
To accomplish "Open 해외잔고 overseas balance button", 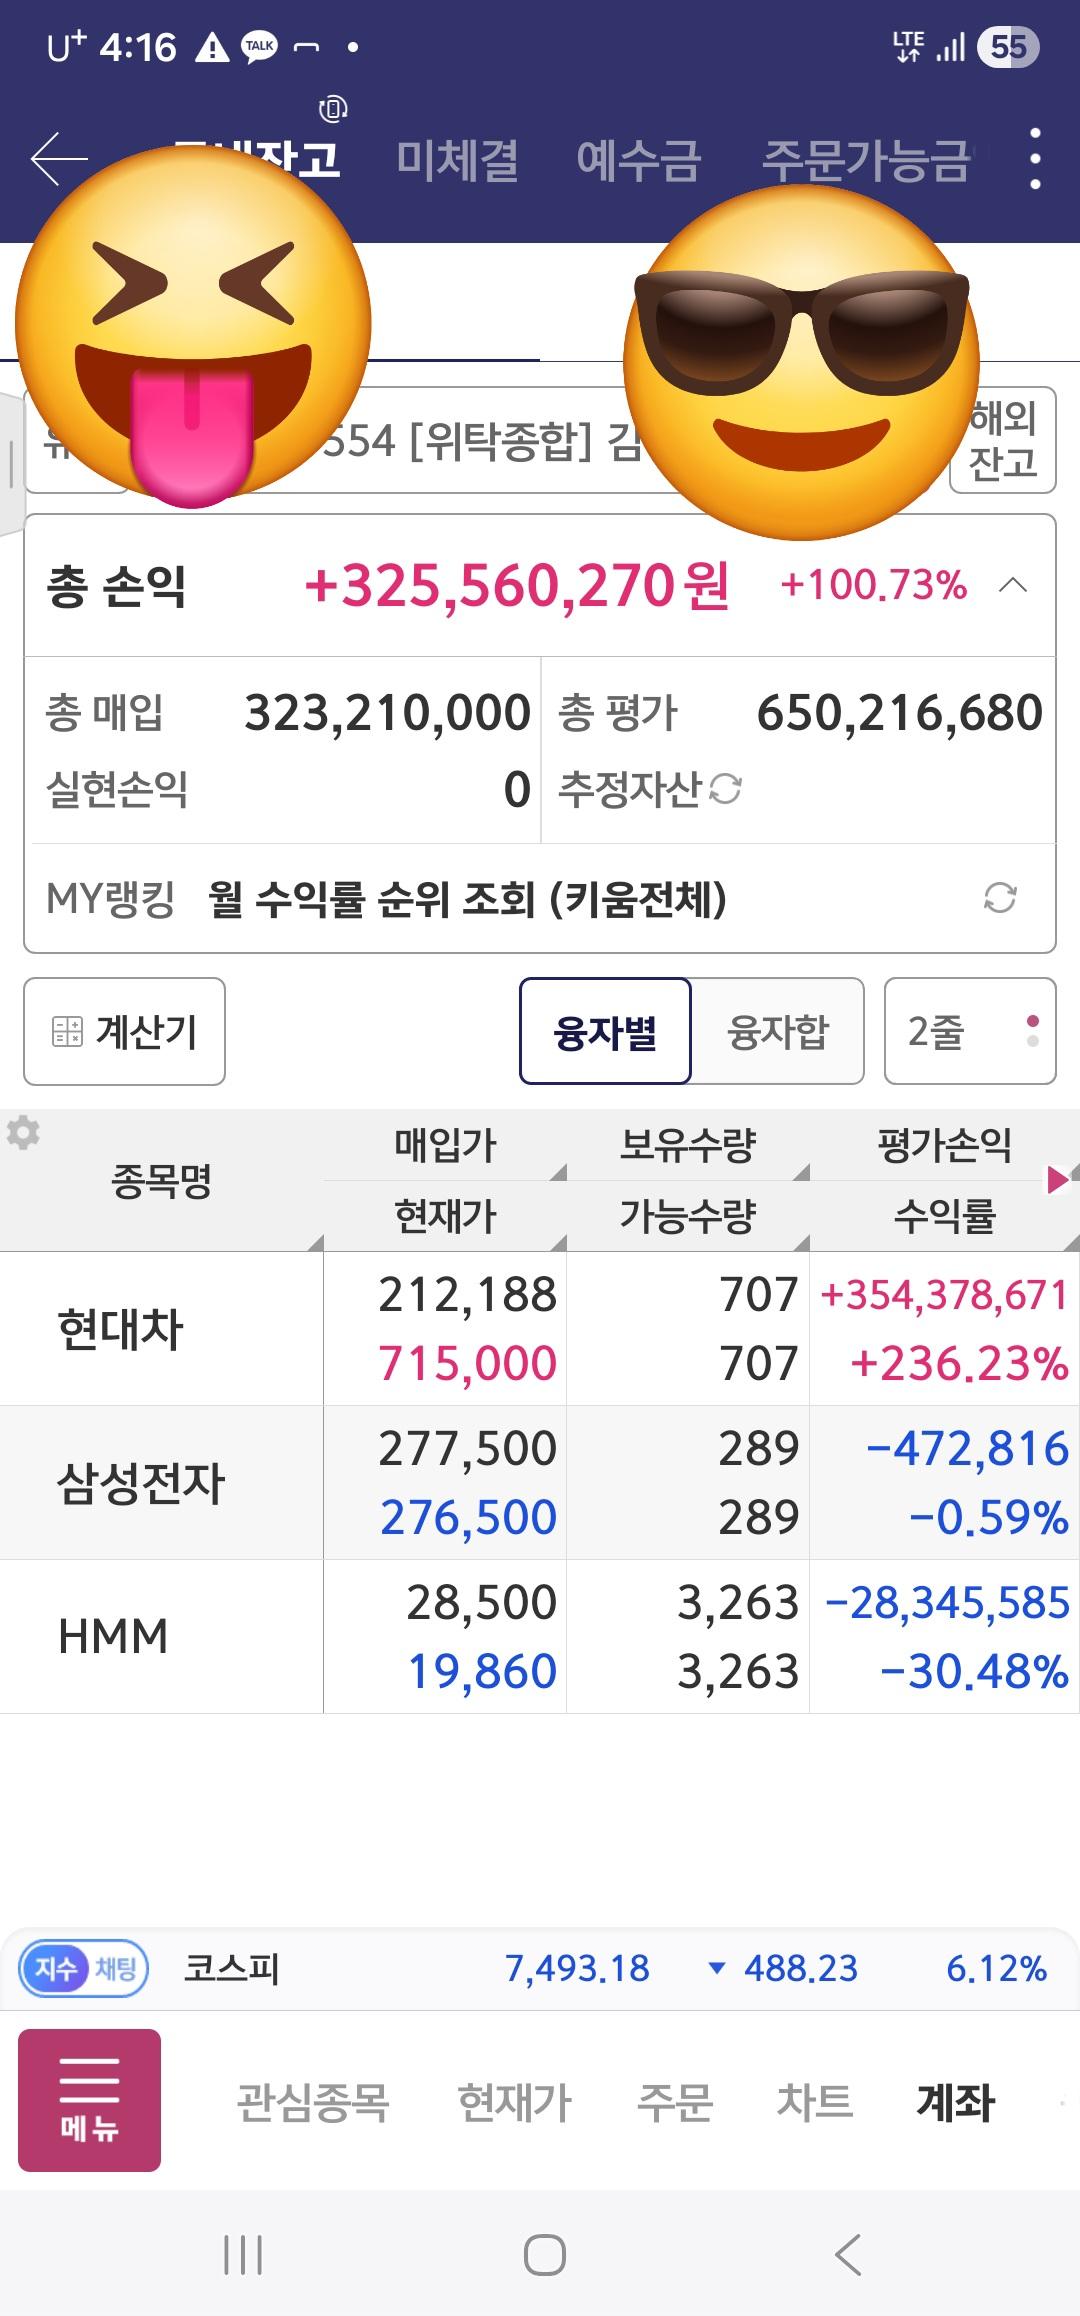I will click(x=1002, y=440).
